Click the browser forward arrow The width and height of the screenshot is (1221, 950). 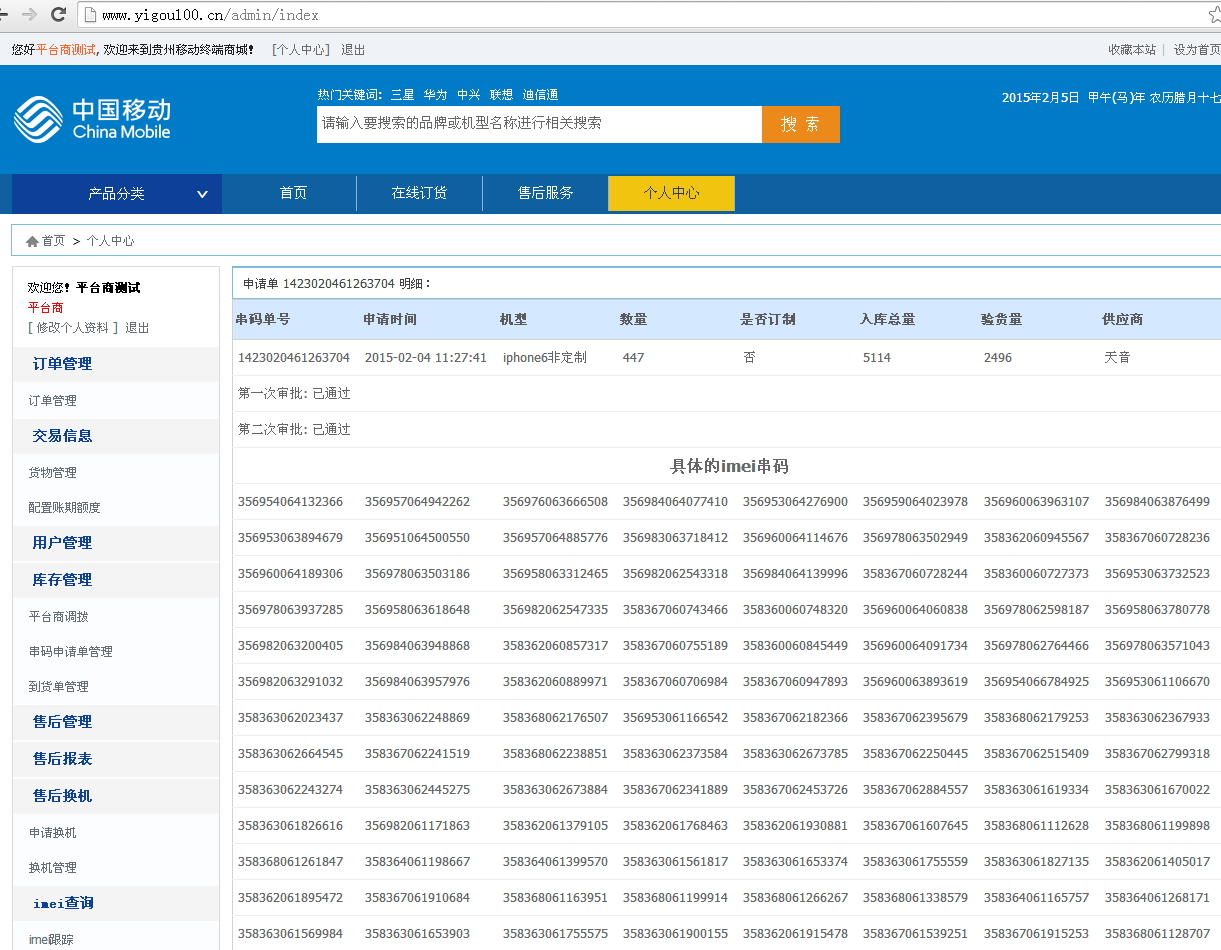click(29, 15)
